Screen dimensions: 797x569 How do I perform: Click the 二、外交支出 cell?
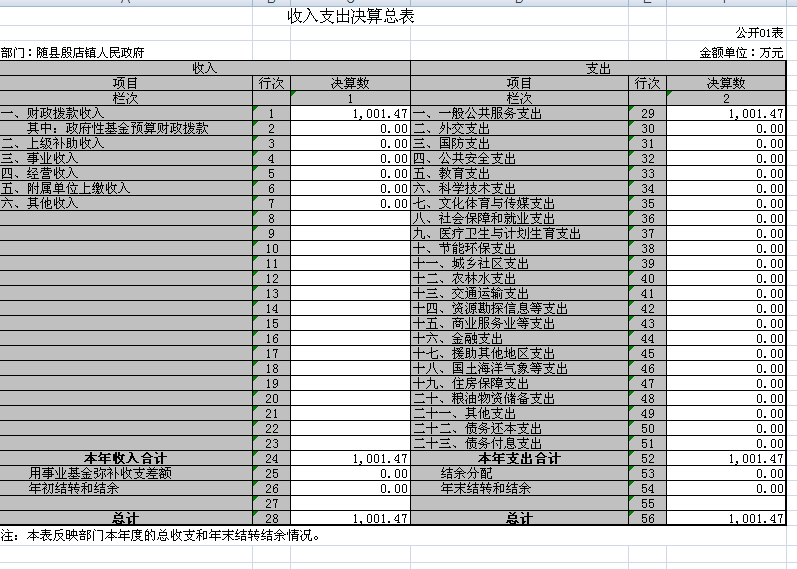click(519, 128)
